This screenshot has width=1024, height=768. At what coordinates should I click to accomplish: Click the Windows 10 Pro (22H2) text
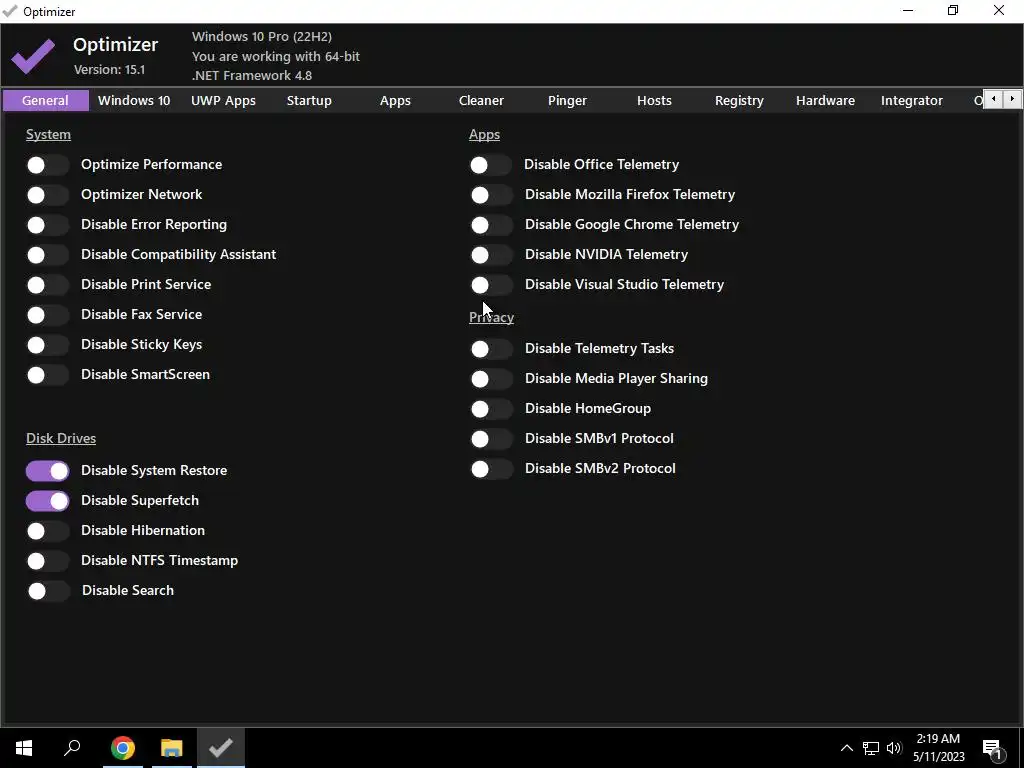(x=262, y=37)
